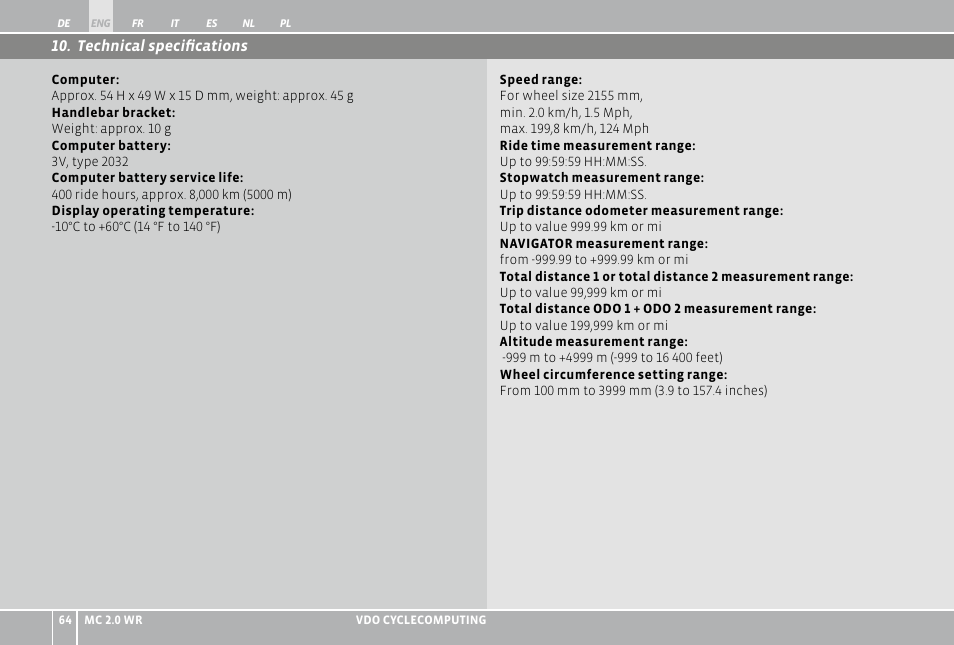Click the 'Computer battery:' label
The height and width of the screenshot is (645, 954).
pos(111,145)
